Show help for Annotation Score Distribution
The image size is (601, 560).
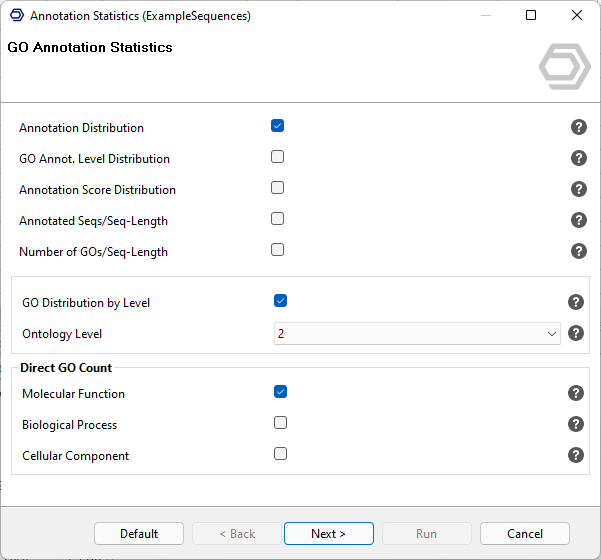click(x=578, y=189)
